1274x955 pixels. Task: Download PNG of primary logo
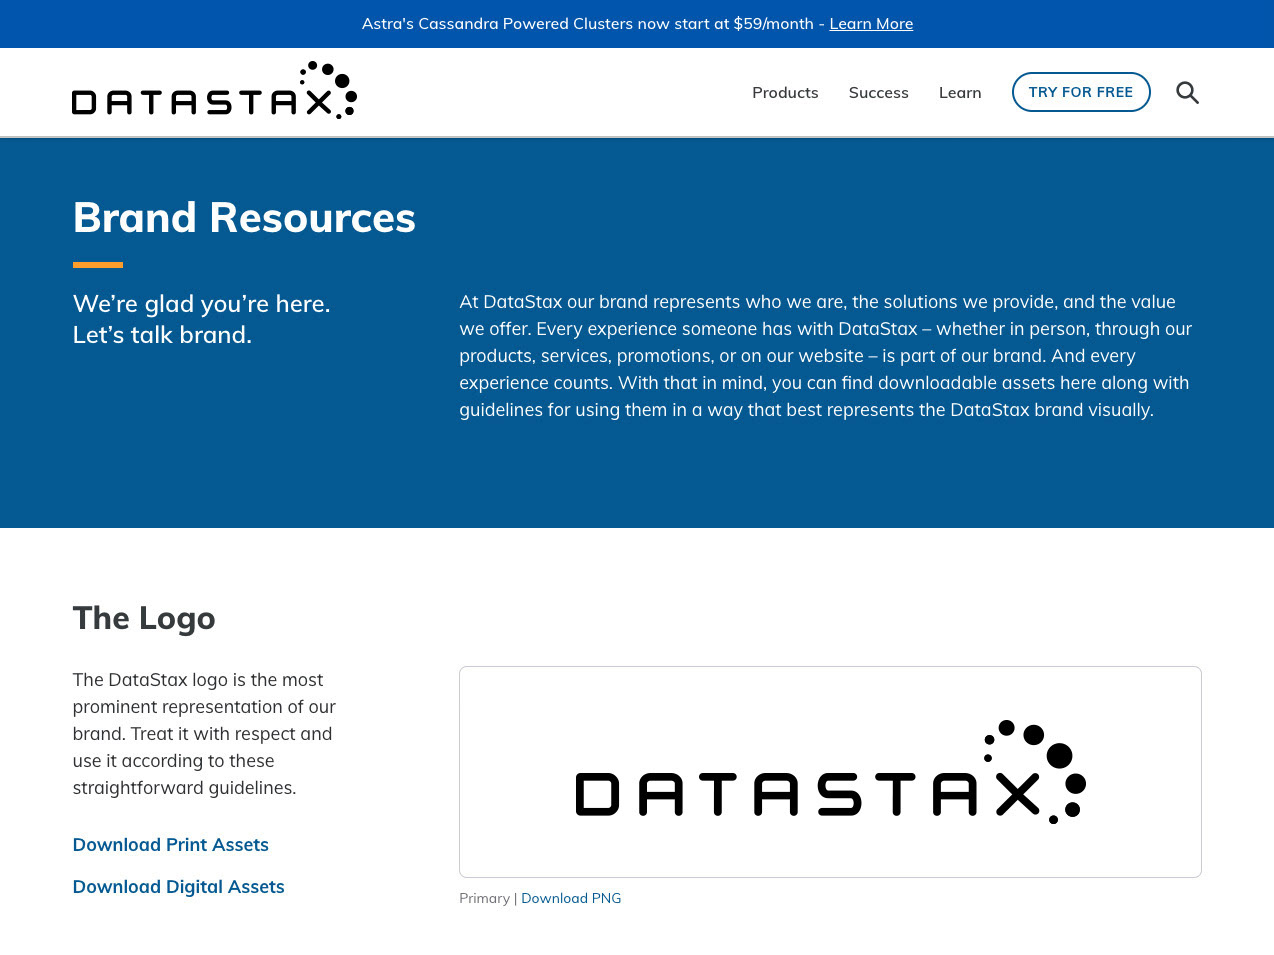pyautogui.click(x=571, y=898)
